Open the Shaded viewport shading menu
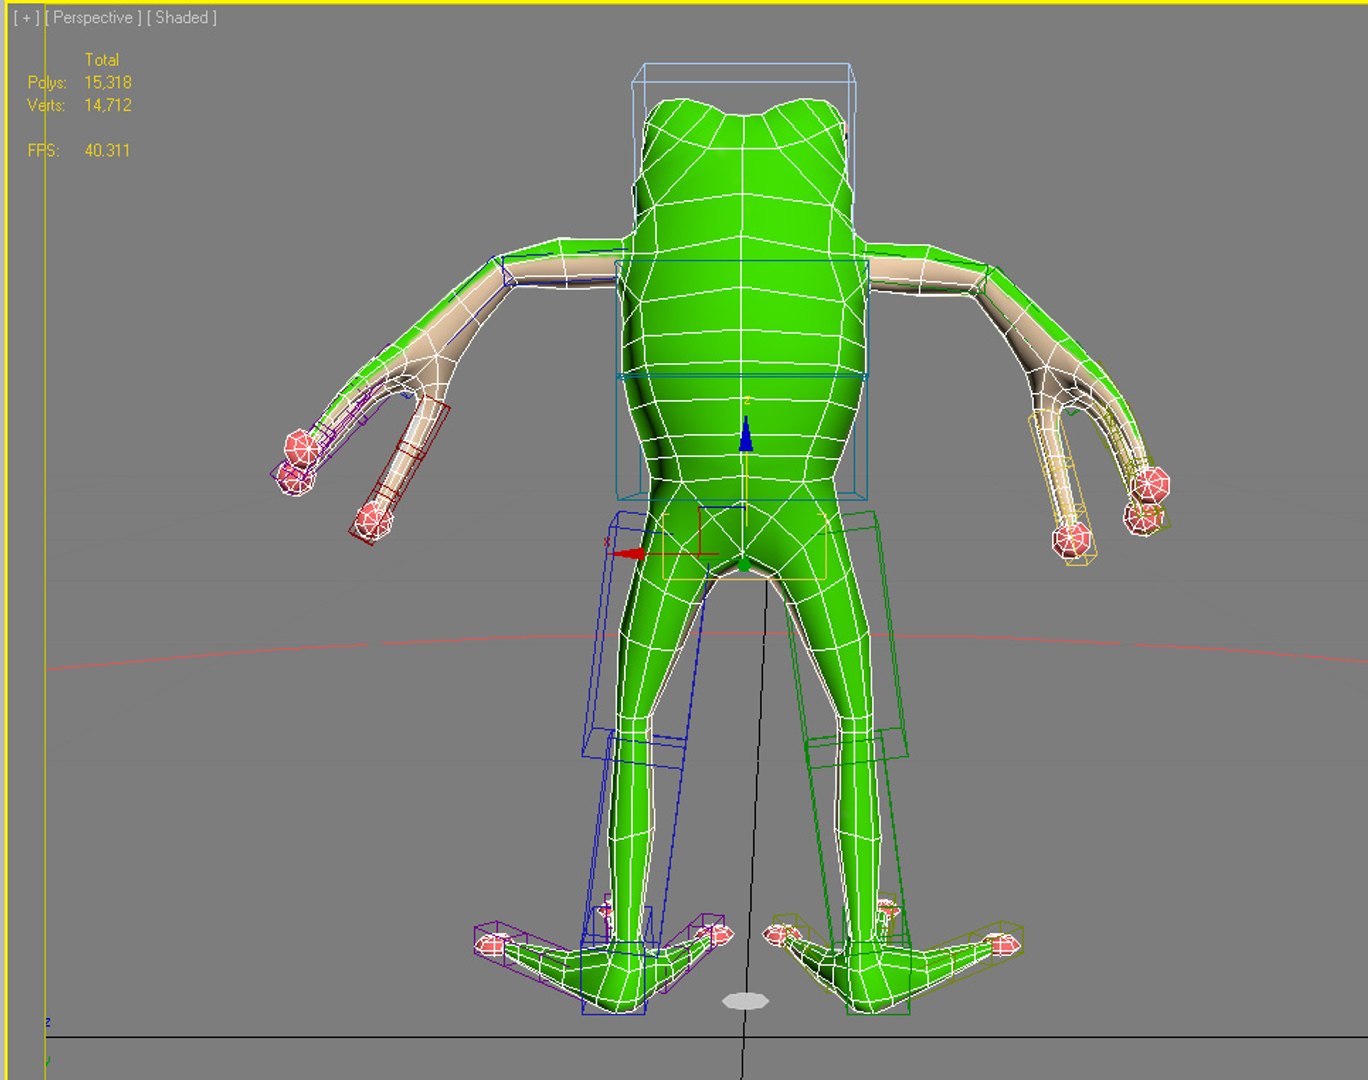 (x=182, y=18)
